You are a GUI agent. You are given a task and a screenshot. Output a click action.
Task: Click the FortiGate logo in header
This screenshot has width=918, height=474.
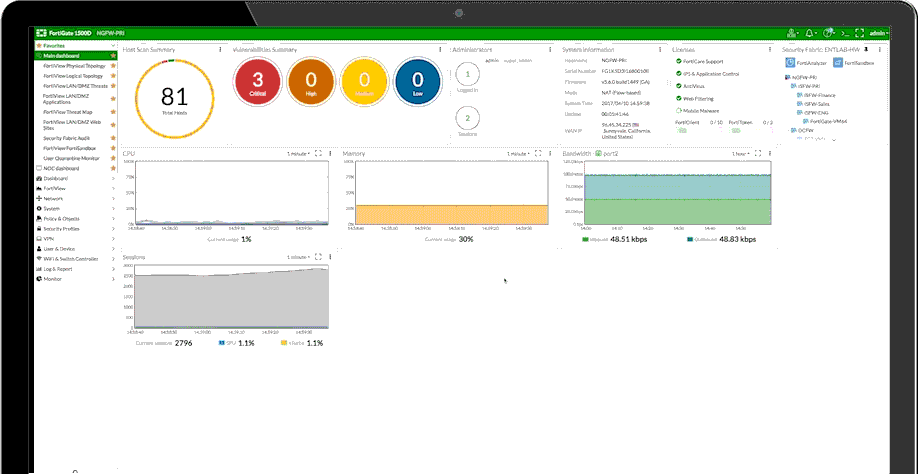pyautogui.click(x=42, y=33)
